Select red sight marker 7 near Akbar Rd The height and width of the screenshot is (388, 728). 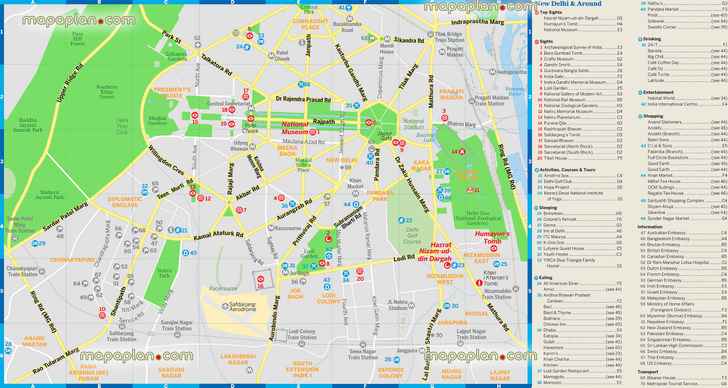tap(239, 210)
